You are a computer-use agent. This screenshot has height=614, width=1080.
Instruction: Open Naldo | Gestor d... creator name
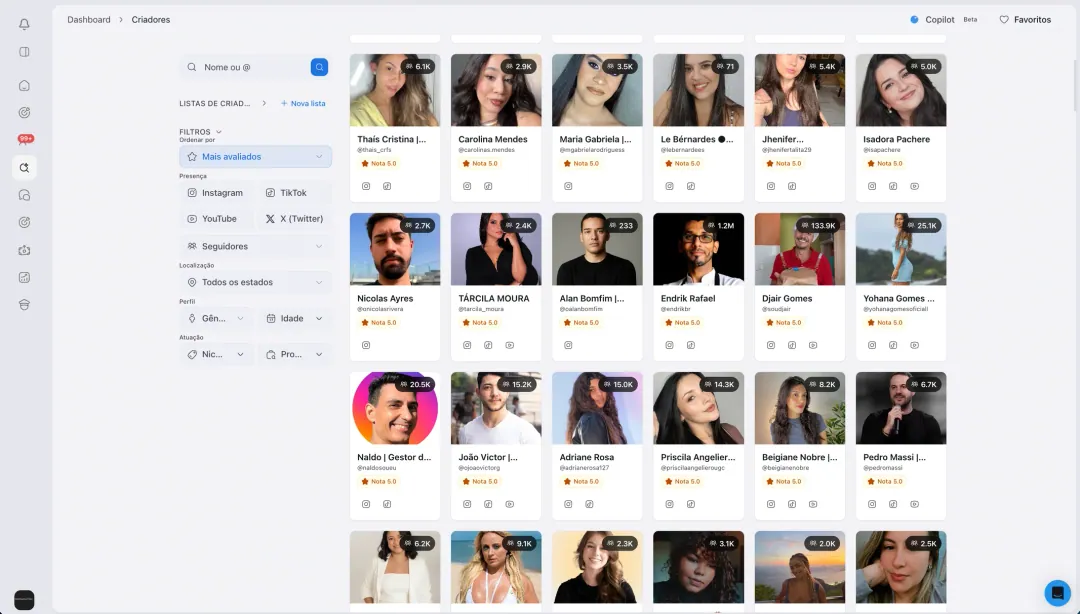pyautogui.click(x=394, y=457)
